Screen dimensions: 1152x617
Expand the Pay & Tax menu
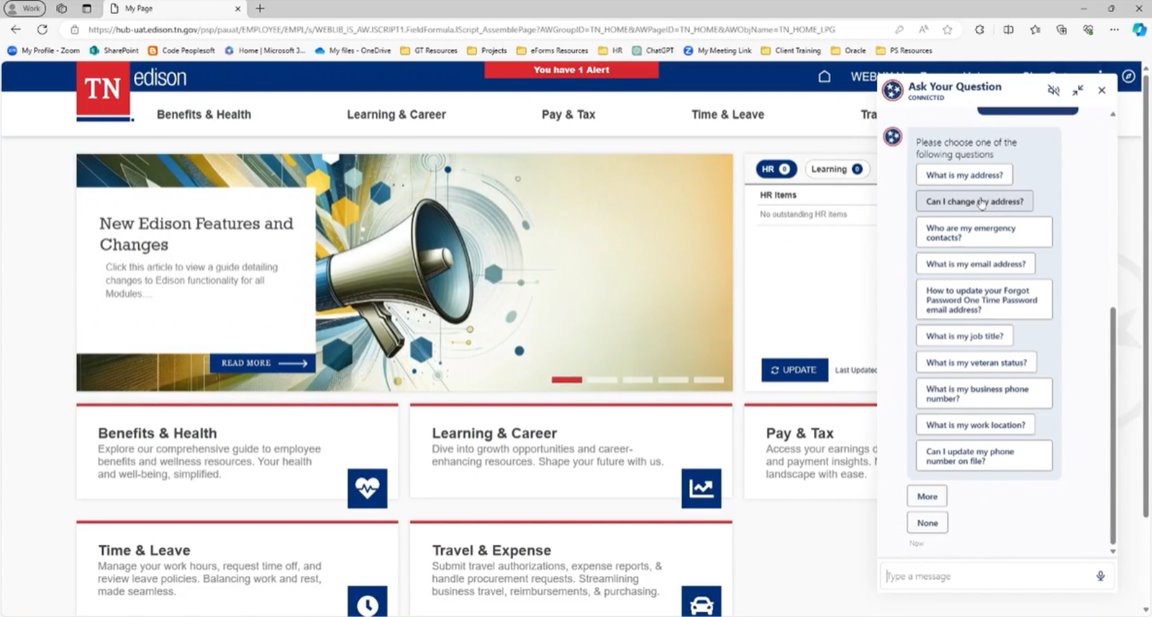[x=568, y=115]
